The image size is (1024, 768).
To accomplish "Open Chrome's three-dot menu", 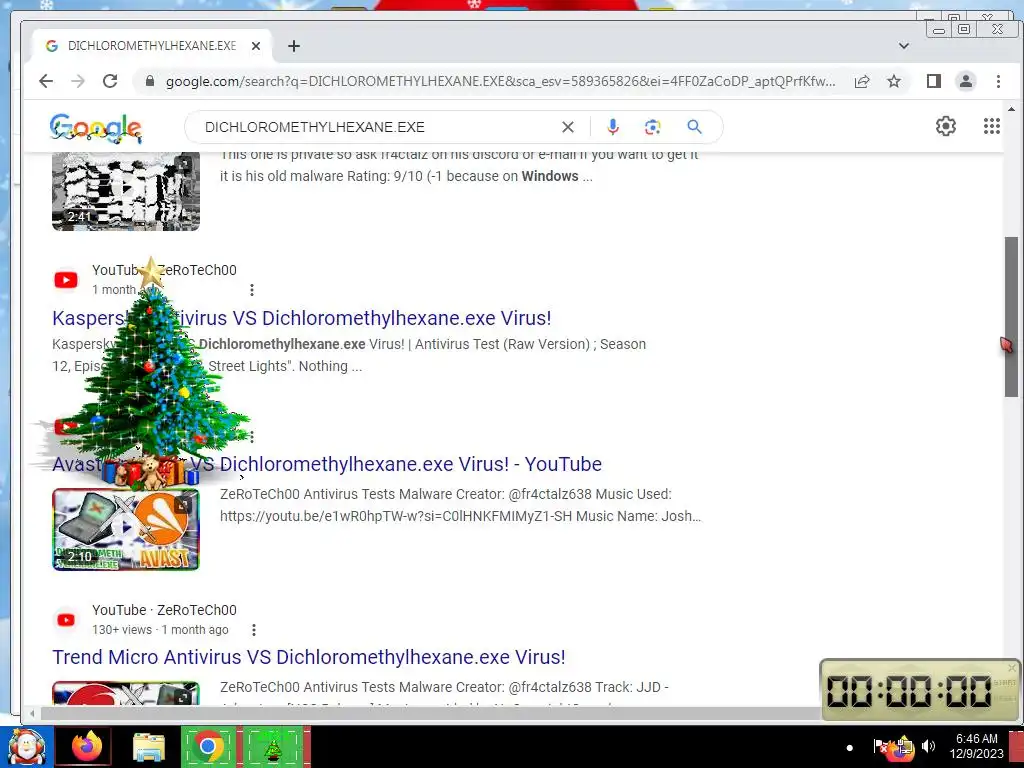I will click(998, 81).
